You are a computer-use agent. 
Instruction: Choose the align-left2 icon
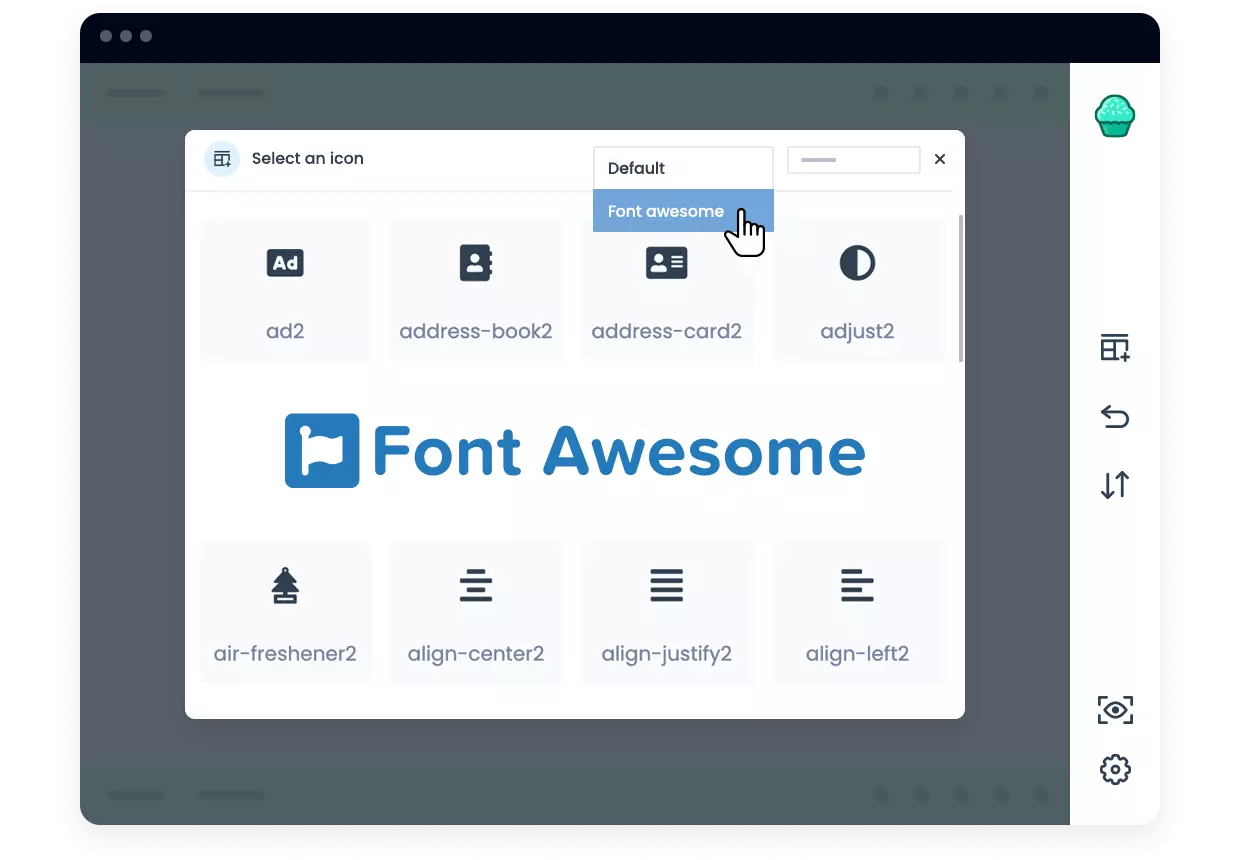pos(857,612)
